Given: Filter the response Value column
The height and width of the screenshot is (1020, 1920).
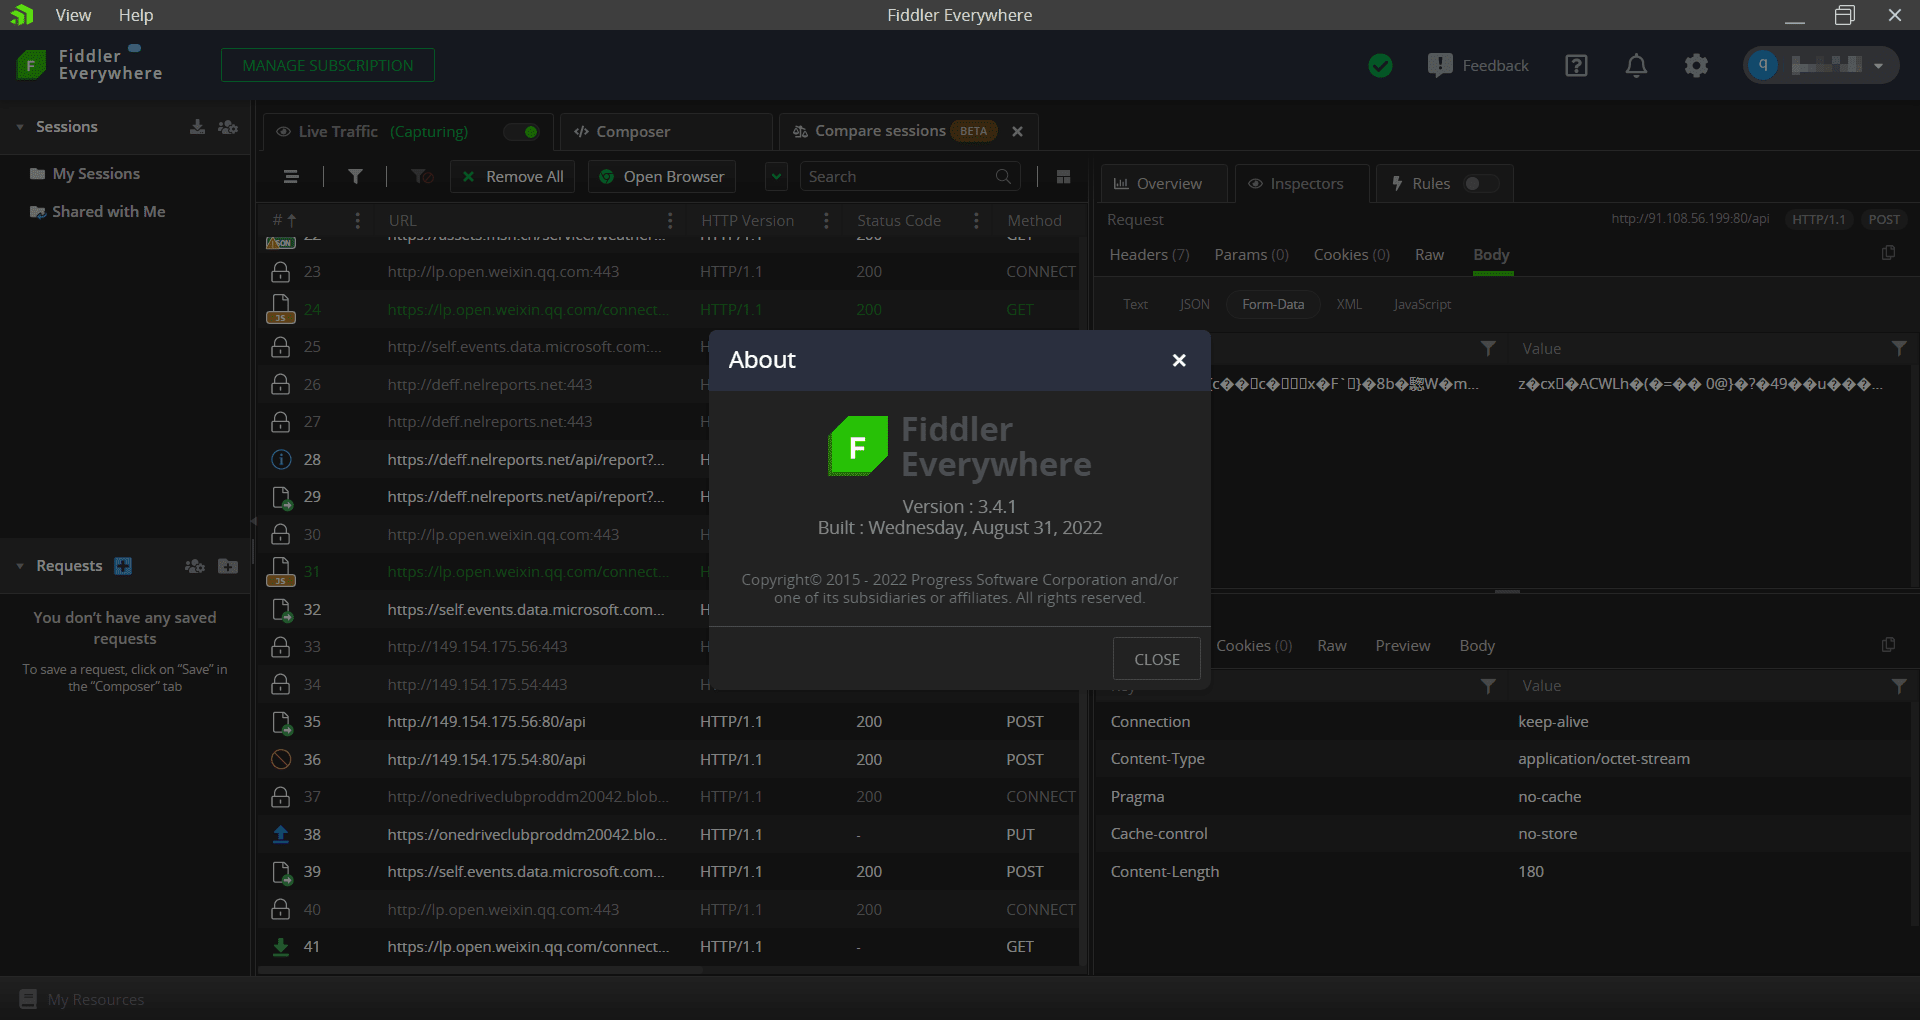Looking at the screenshot, I should pos(1899,686).
